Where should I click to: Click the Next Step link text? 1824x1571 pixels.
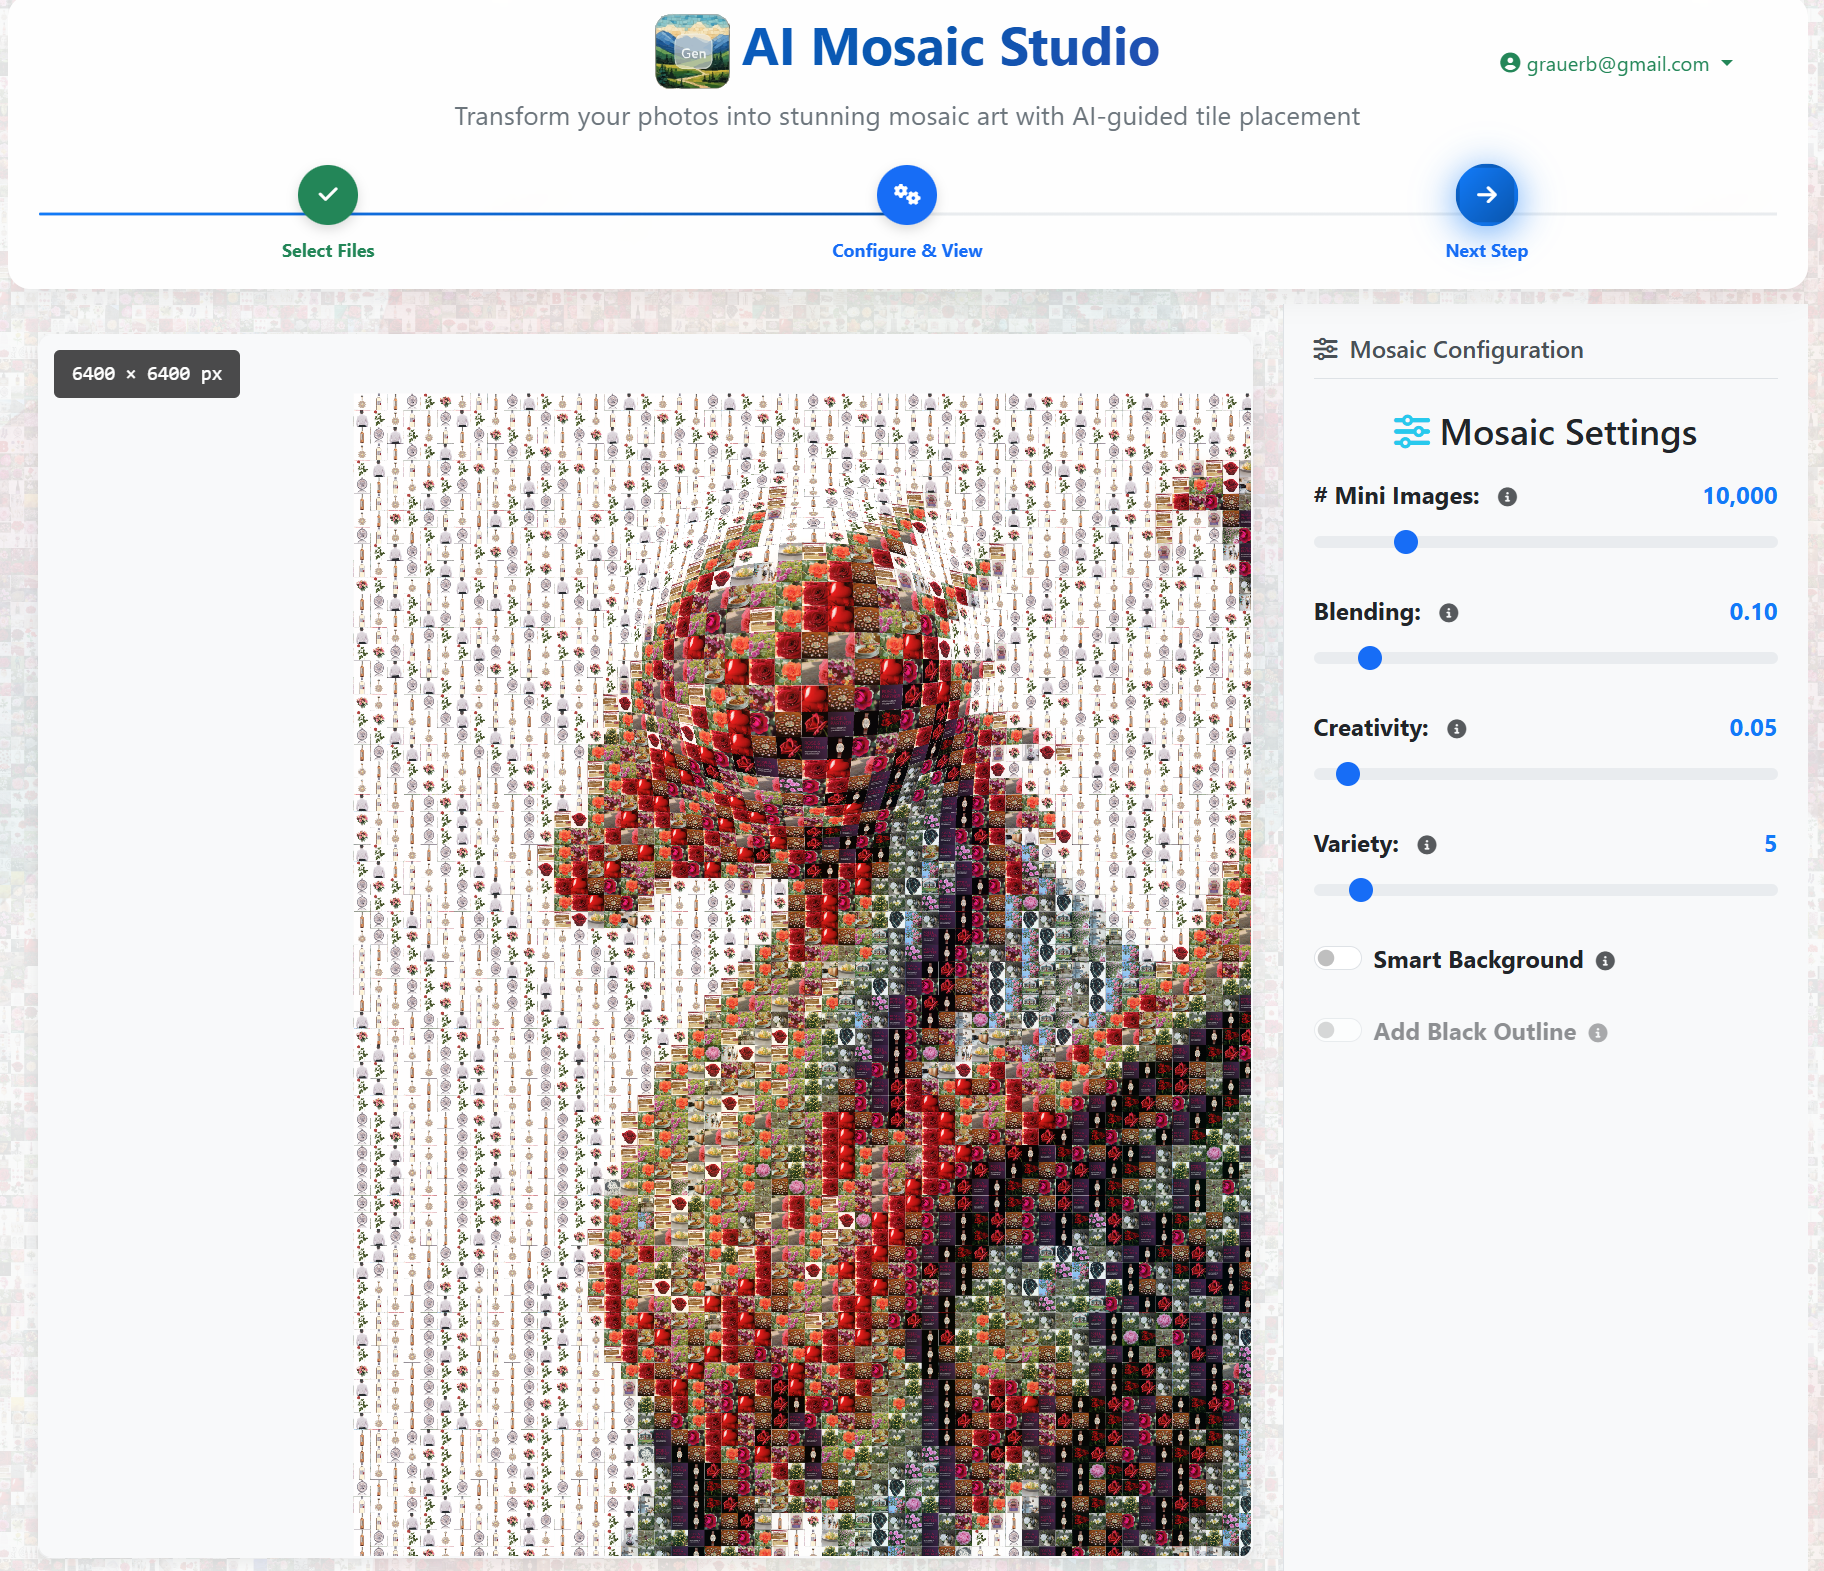point(1486,250)
